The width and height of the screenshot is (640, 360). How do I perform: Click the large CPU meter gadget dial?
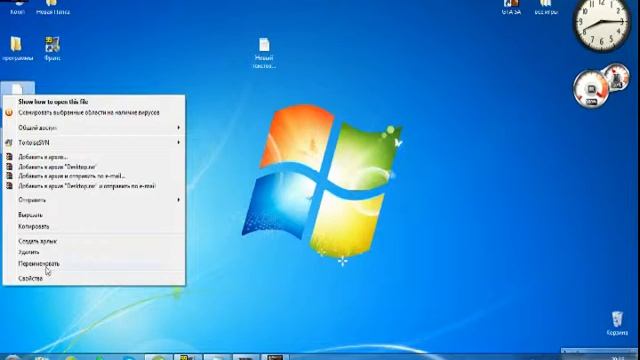click(591, 89)
